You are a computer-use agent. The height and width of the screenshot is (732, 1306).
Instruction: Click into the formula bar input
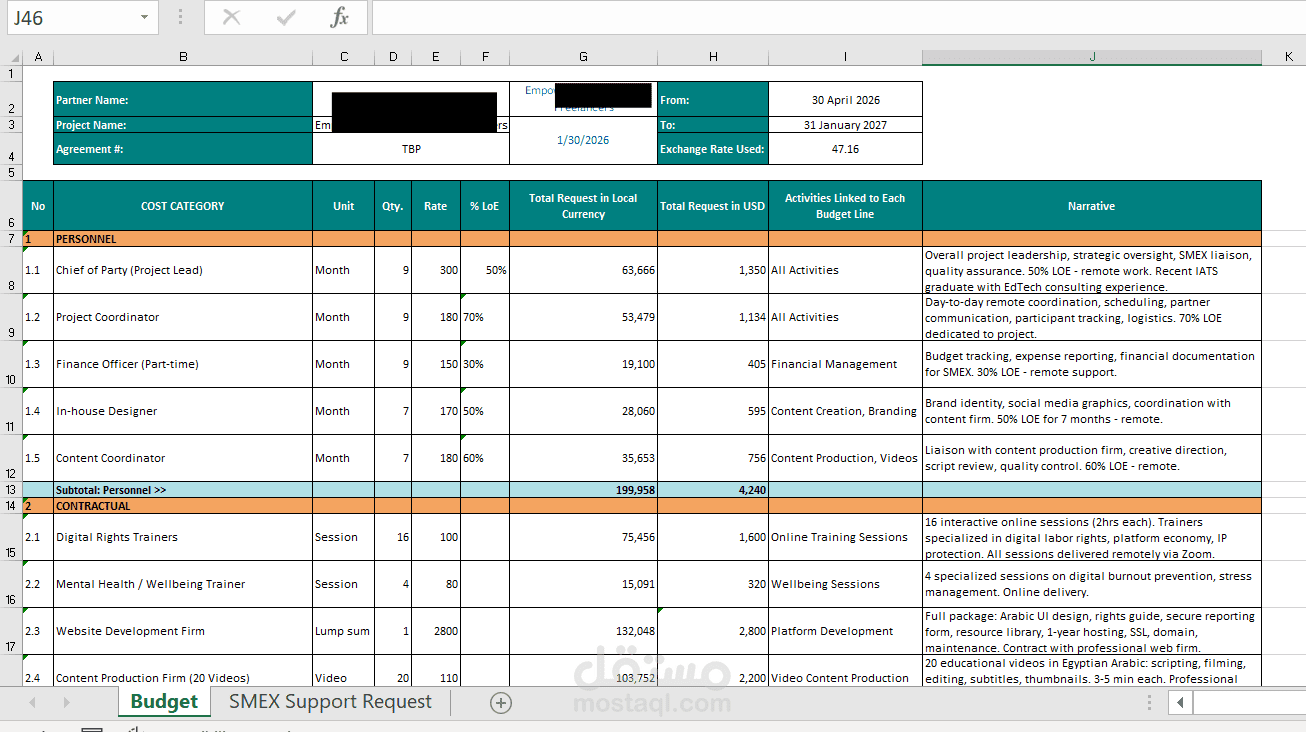(838, 18)
